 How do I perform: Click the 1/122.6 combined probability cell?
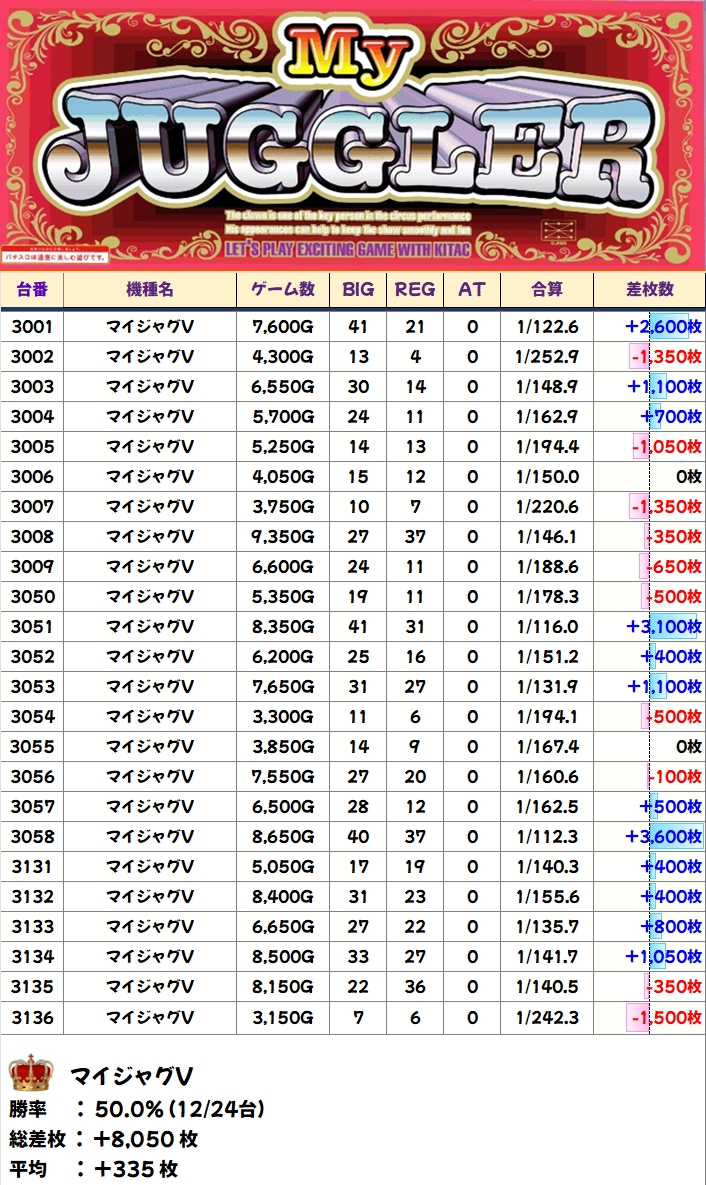pos(547,326)
